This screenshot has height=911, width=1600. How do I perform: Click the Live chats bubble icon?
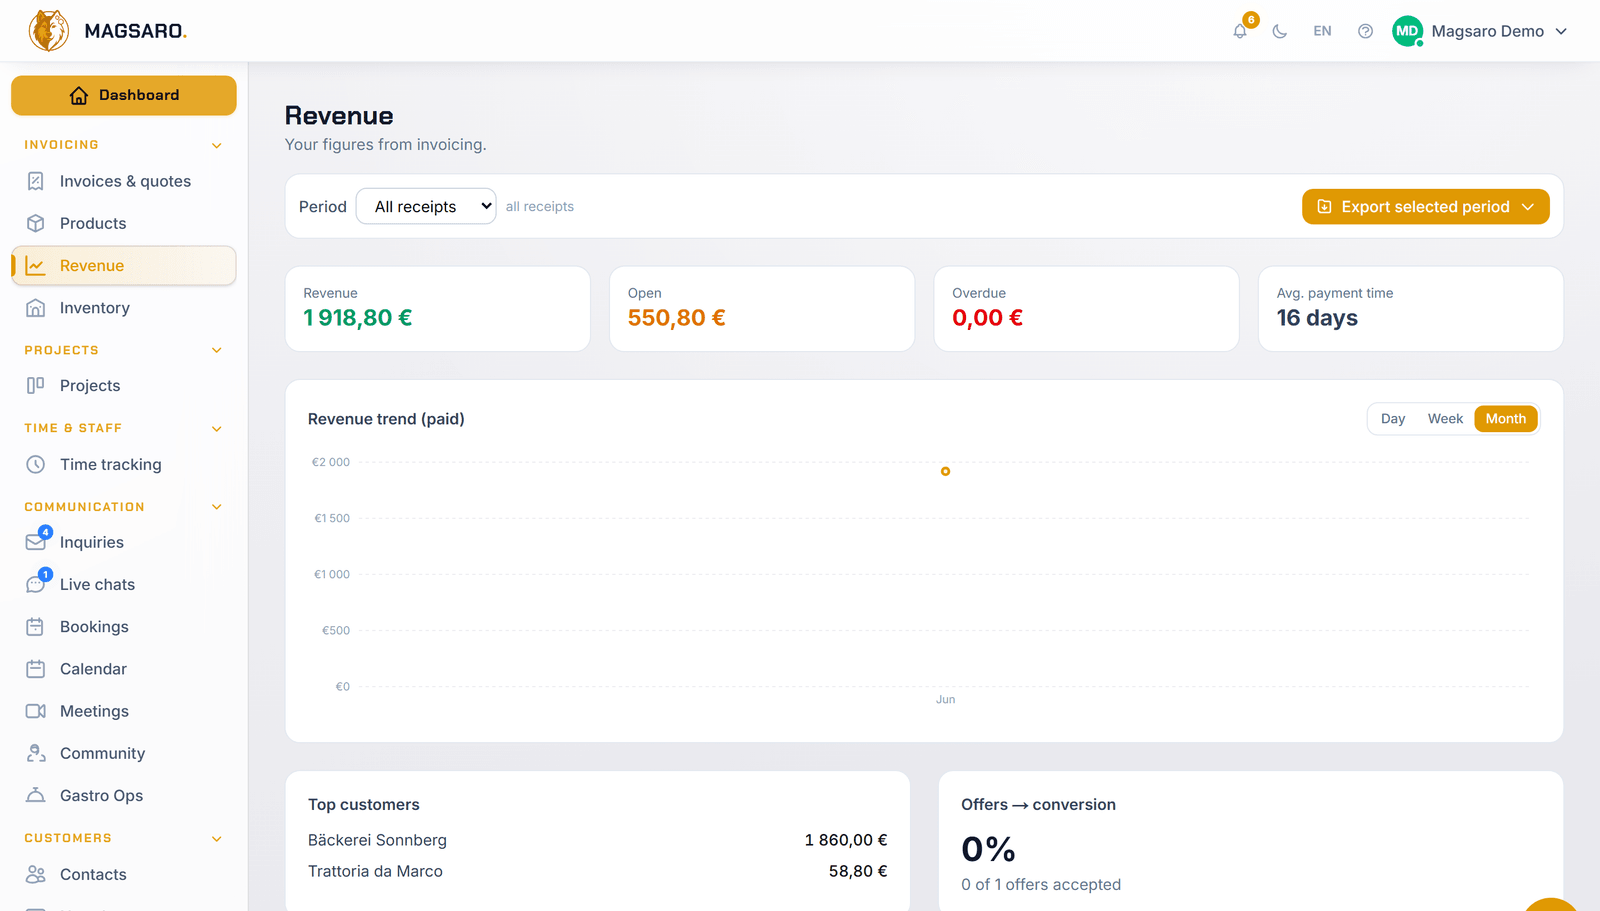36,584
